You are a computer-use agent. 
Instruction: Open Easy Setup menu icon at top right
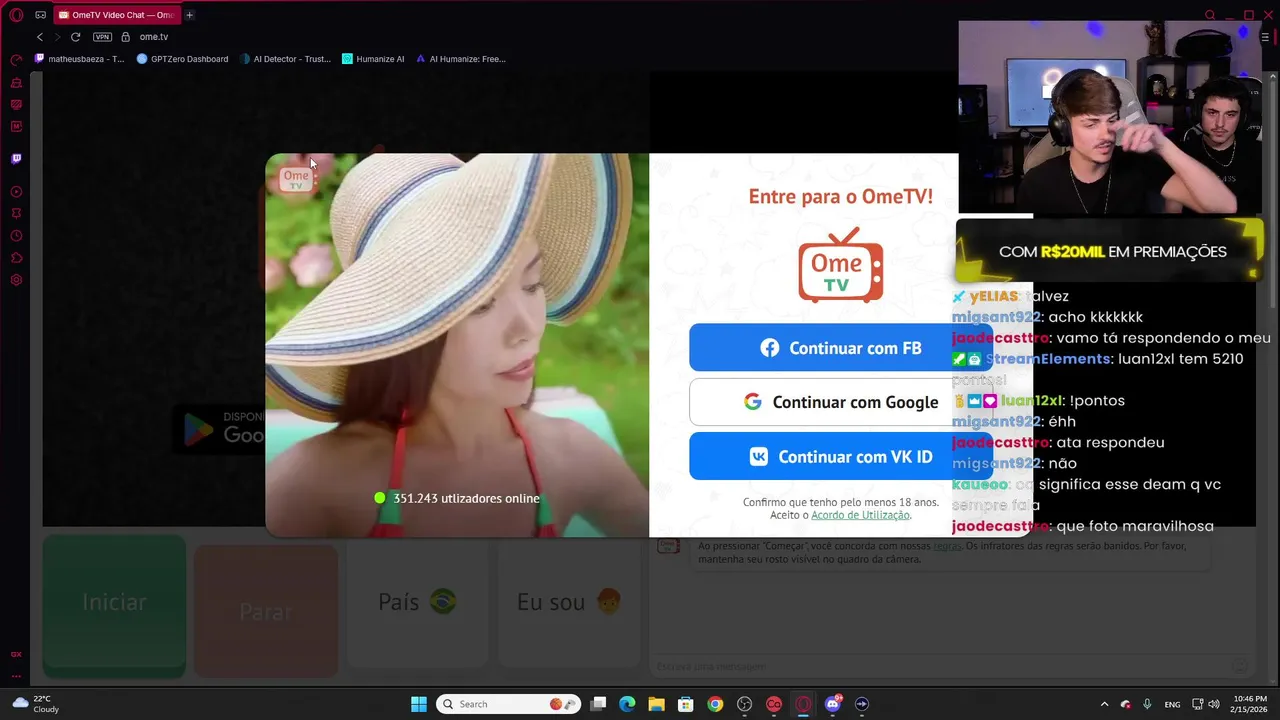[x=1264, y=37]
